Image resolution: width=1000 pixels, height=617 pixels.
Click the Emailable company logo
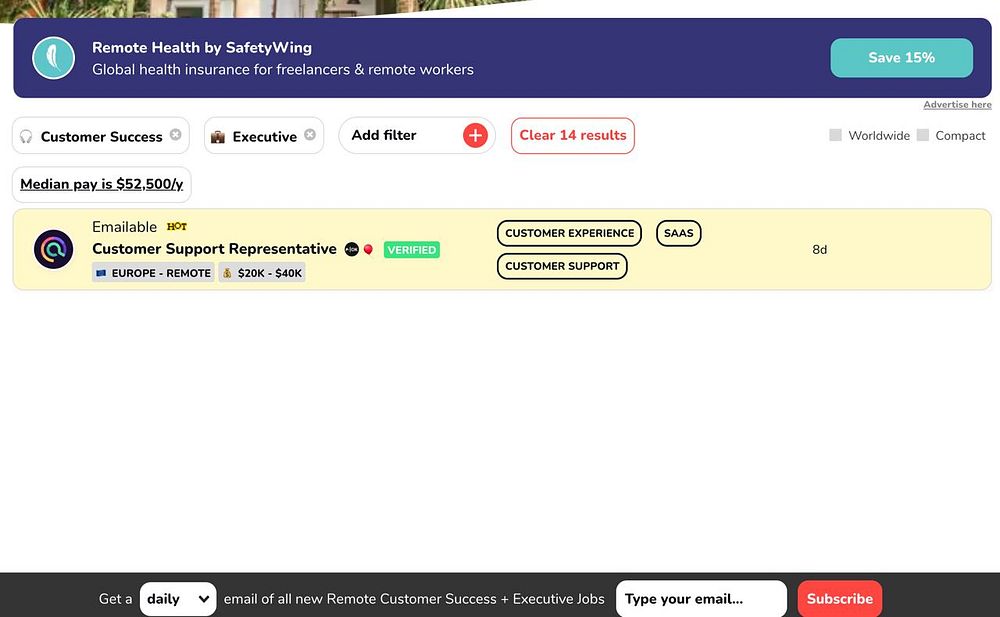point(54,249)
